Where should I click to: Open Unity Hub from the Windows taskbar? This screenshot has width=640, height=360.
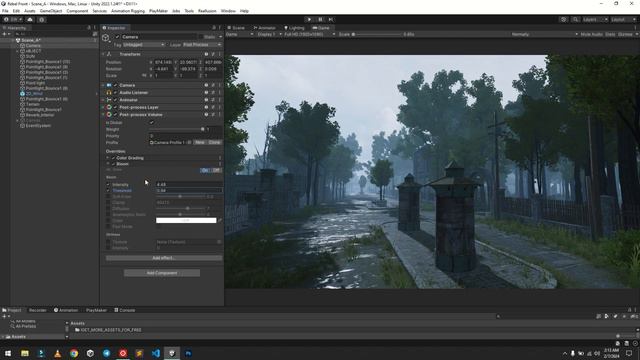[x=90, y=353]
